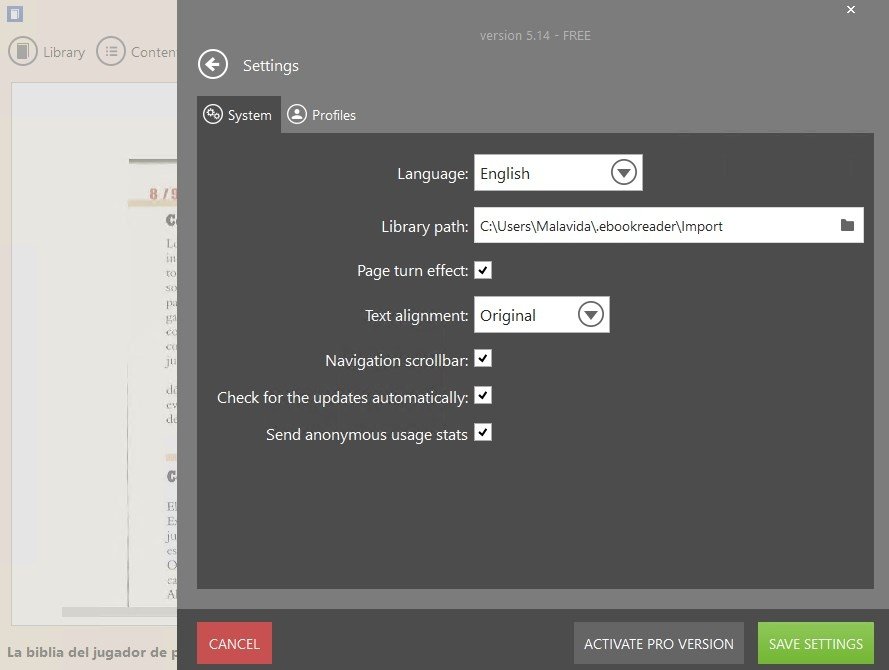This screenshot has width=889, height=670.
Task: Uncheck Send anonymous usage stats
Action: tap(483, 433)
